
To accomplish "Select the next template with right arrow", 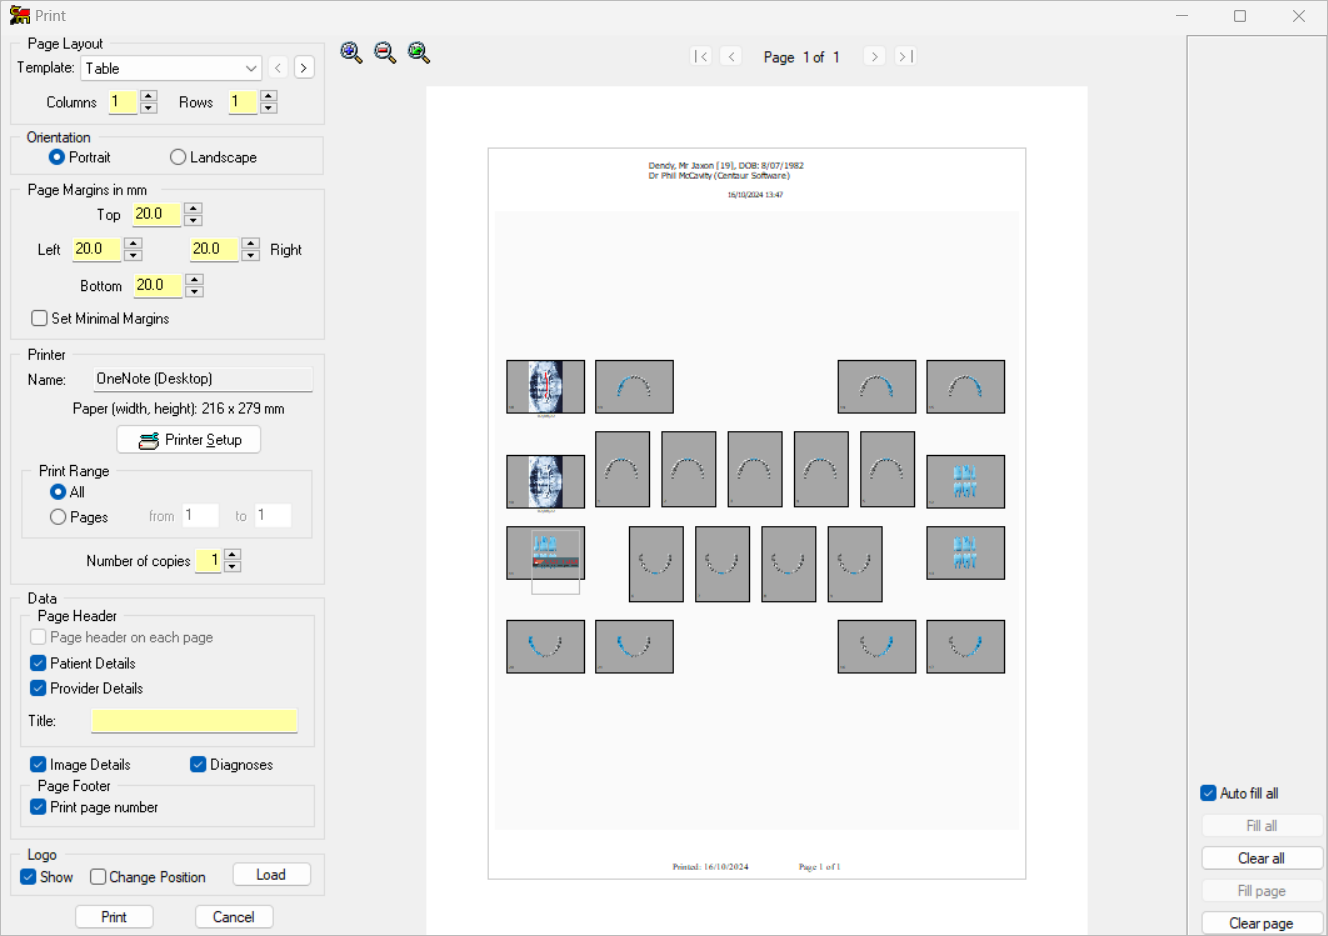I will 304,68.
